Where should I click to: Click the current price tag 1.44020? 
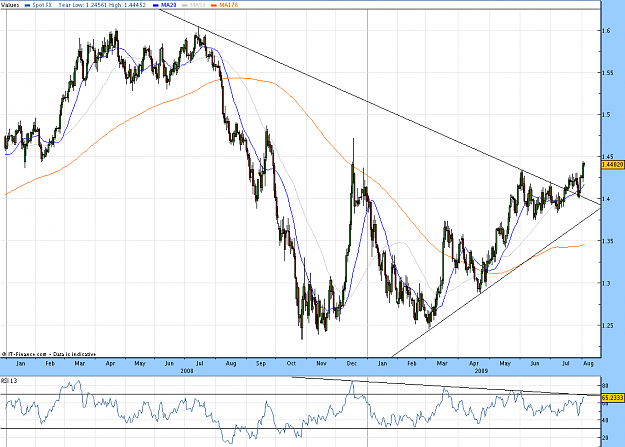pos(613,164)
